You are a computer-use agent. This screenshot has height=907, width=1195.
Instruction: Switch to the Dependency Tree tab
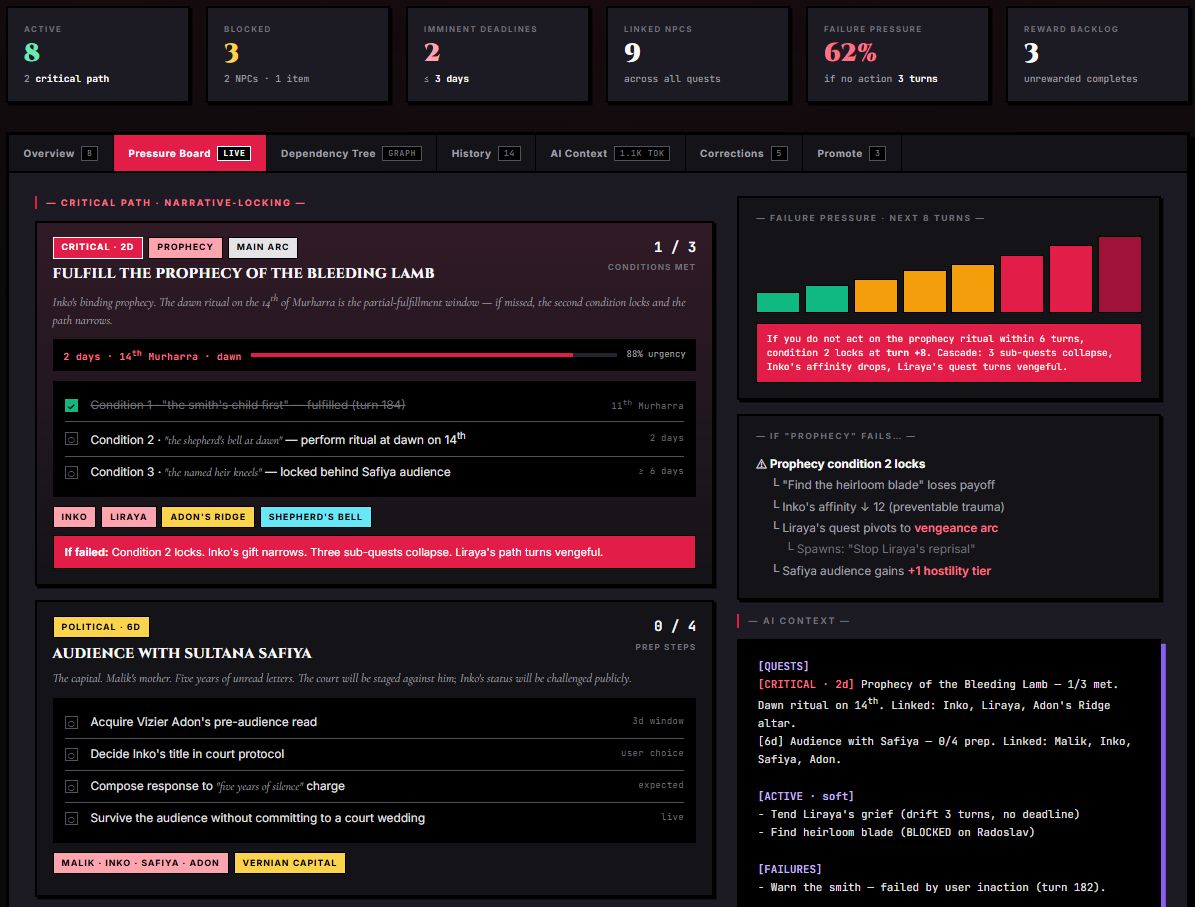pos(351,153)
